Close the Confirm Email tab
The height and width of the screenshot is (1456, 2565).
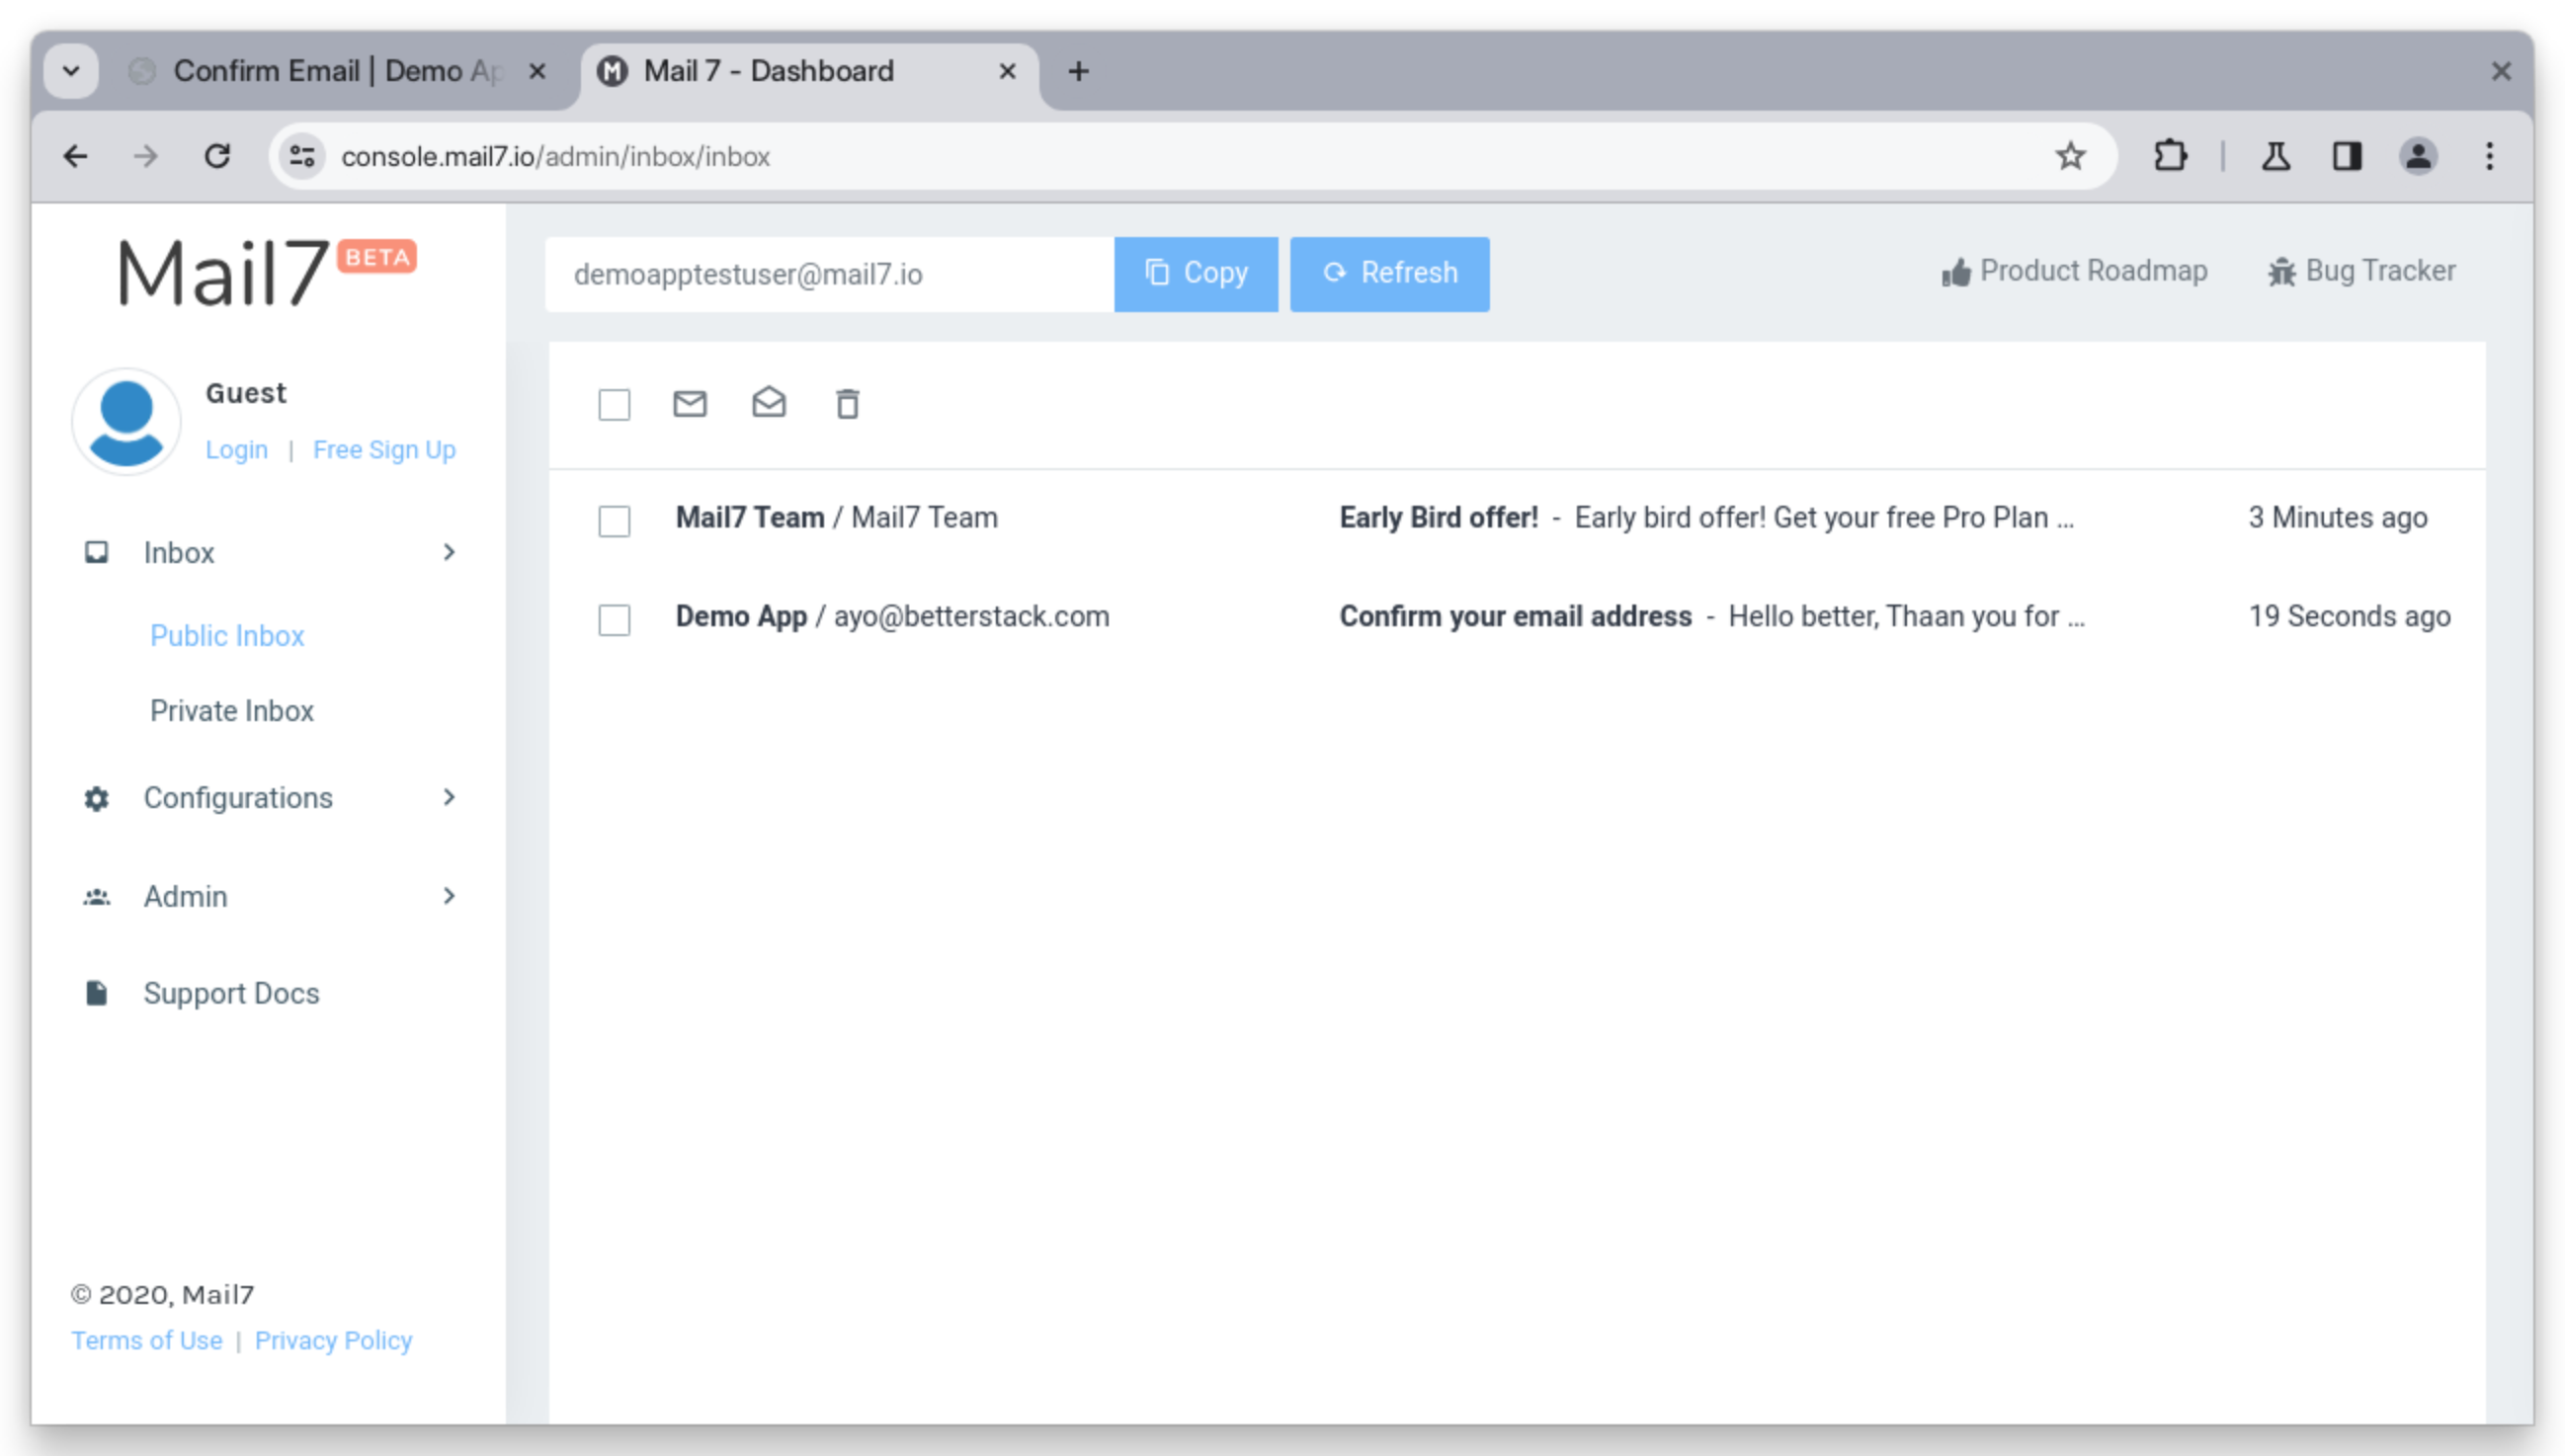[537, 71]
